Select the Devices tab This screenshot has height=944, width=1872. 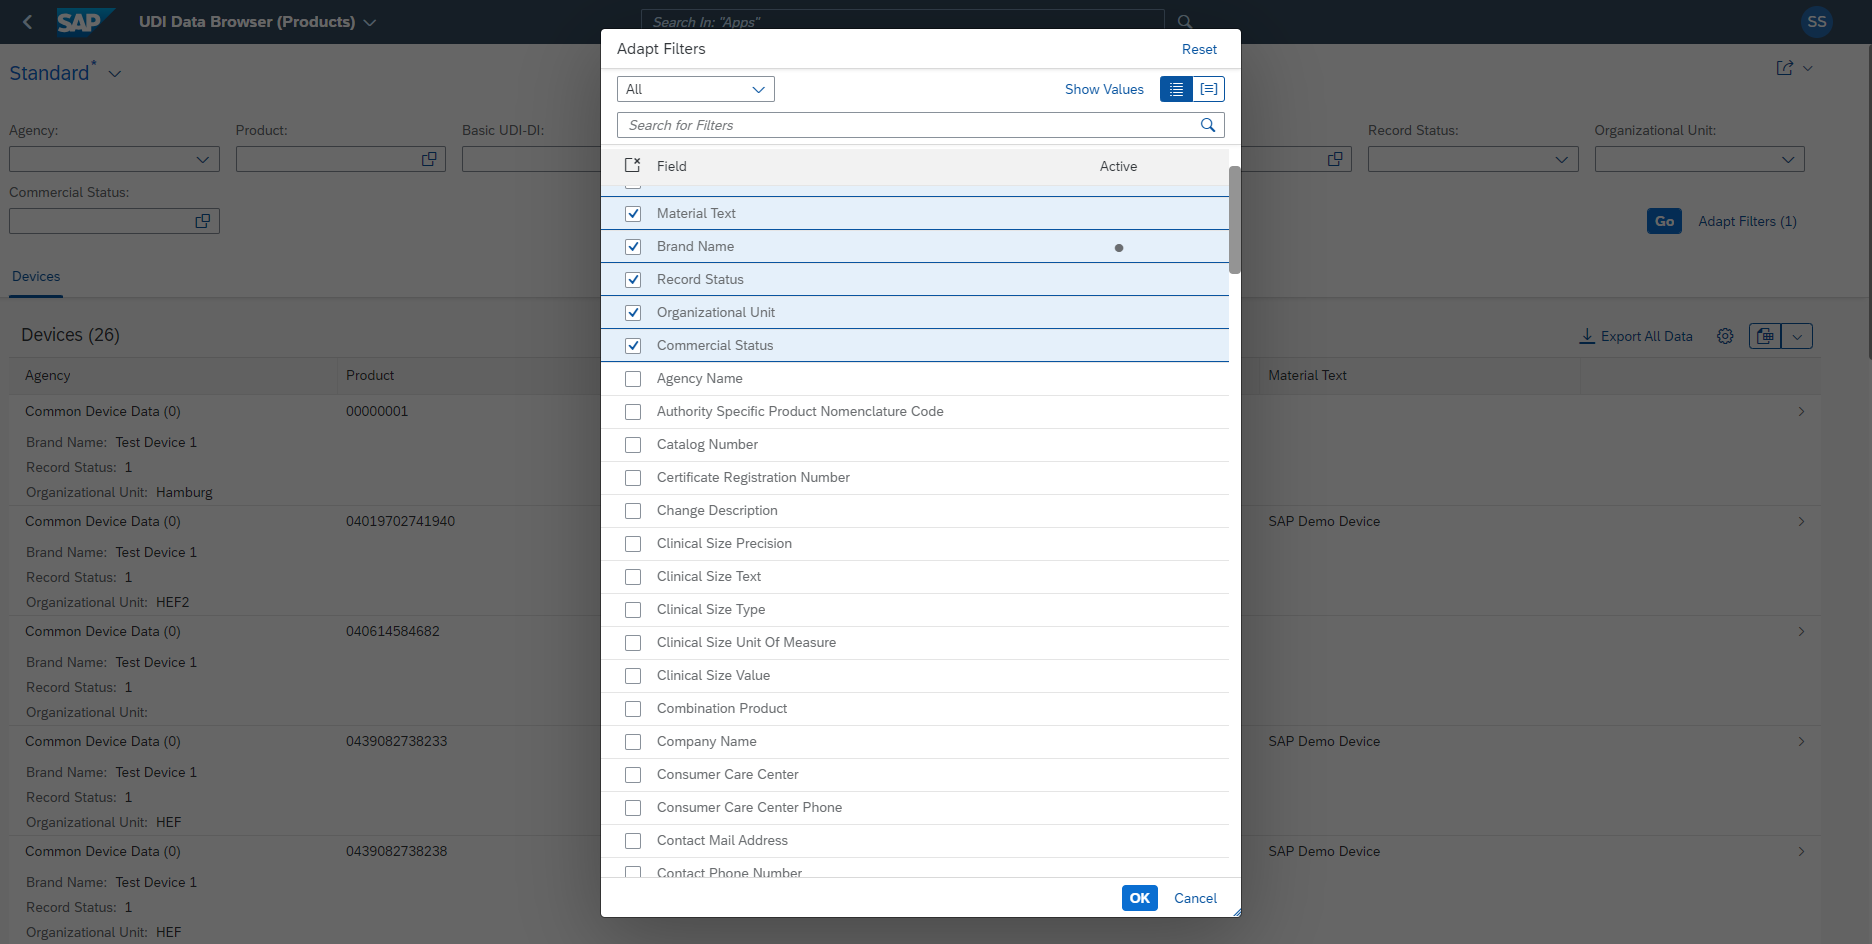click(36, 276)
